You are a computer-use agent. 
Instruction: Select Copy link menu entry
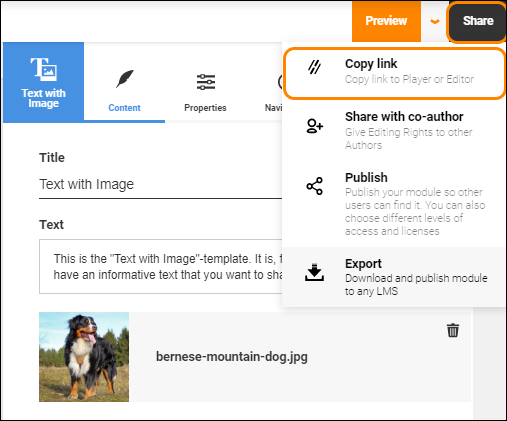coord(394,73)
